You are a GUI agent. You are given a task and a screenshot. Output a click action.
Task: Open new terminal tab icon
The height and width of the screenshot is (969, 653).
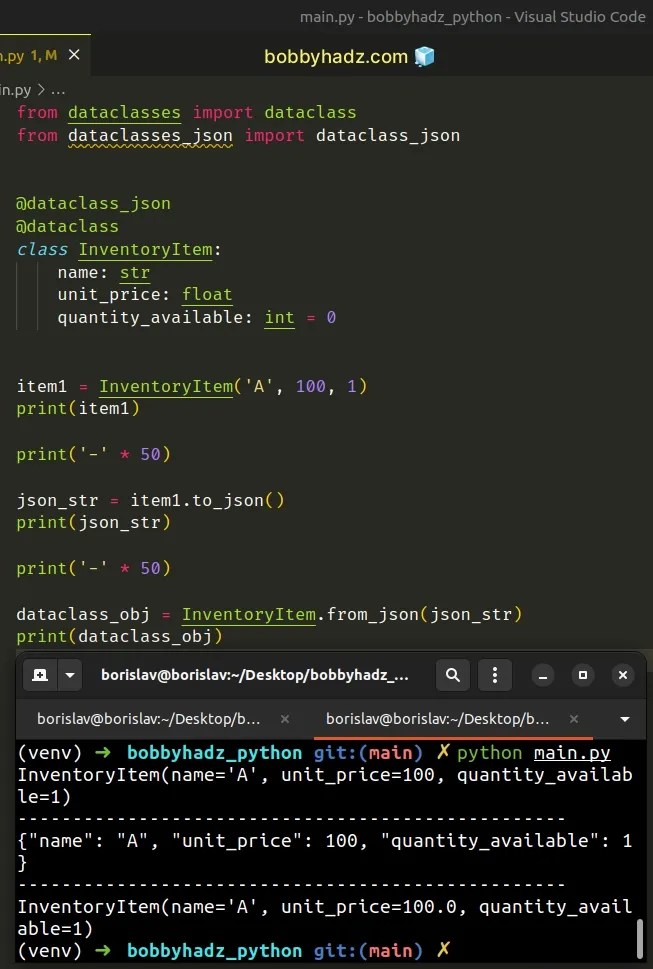[x=40, y=675]
